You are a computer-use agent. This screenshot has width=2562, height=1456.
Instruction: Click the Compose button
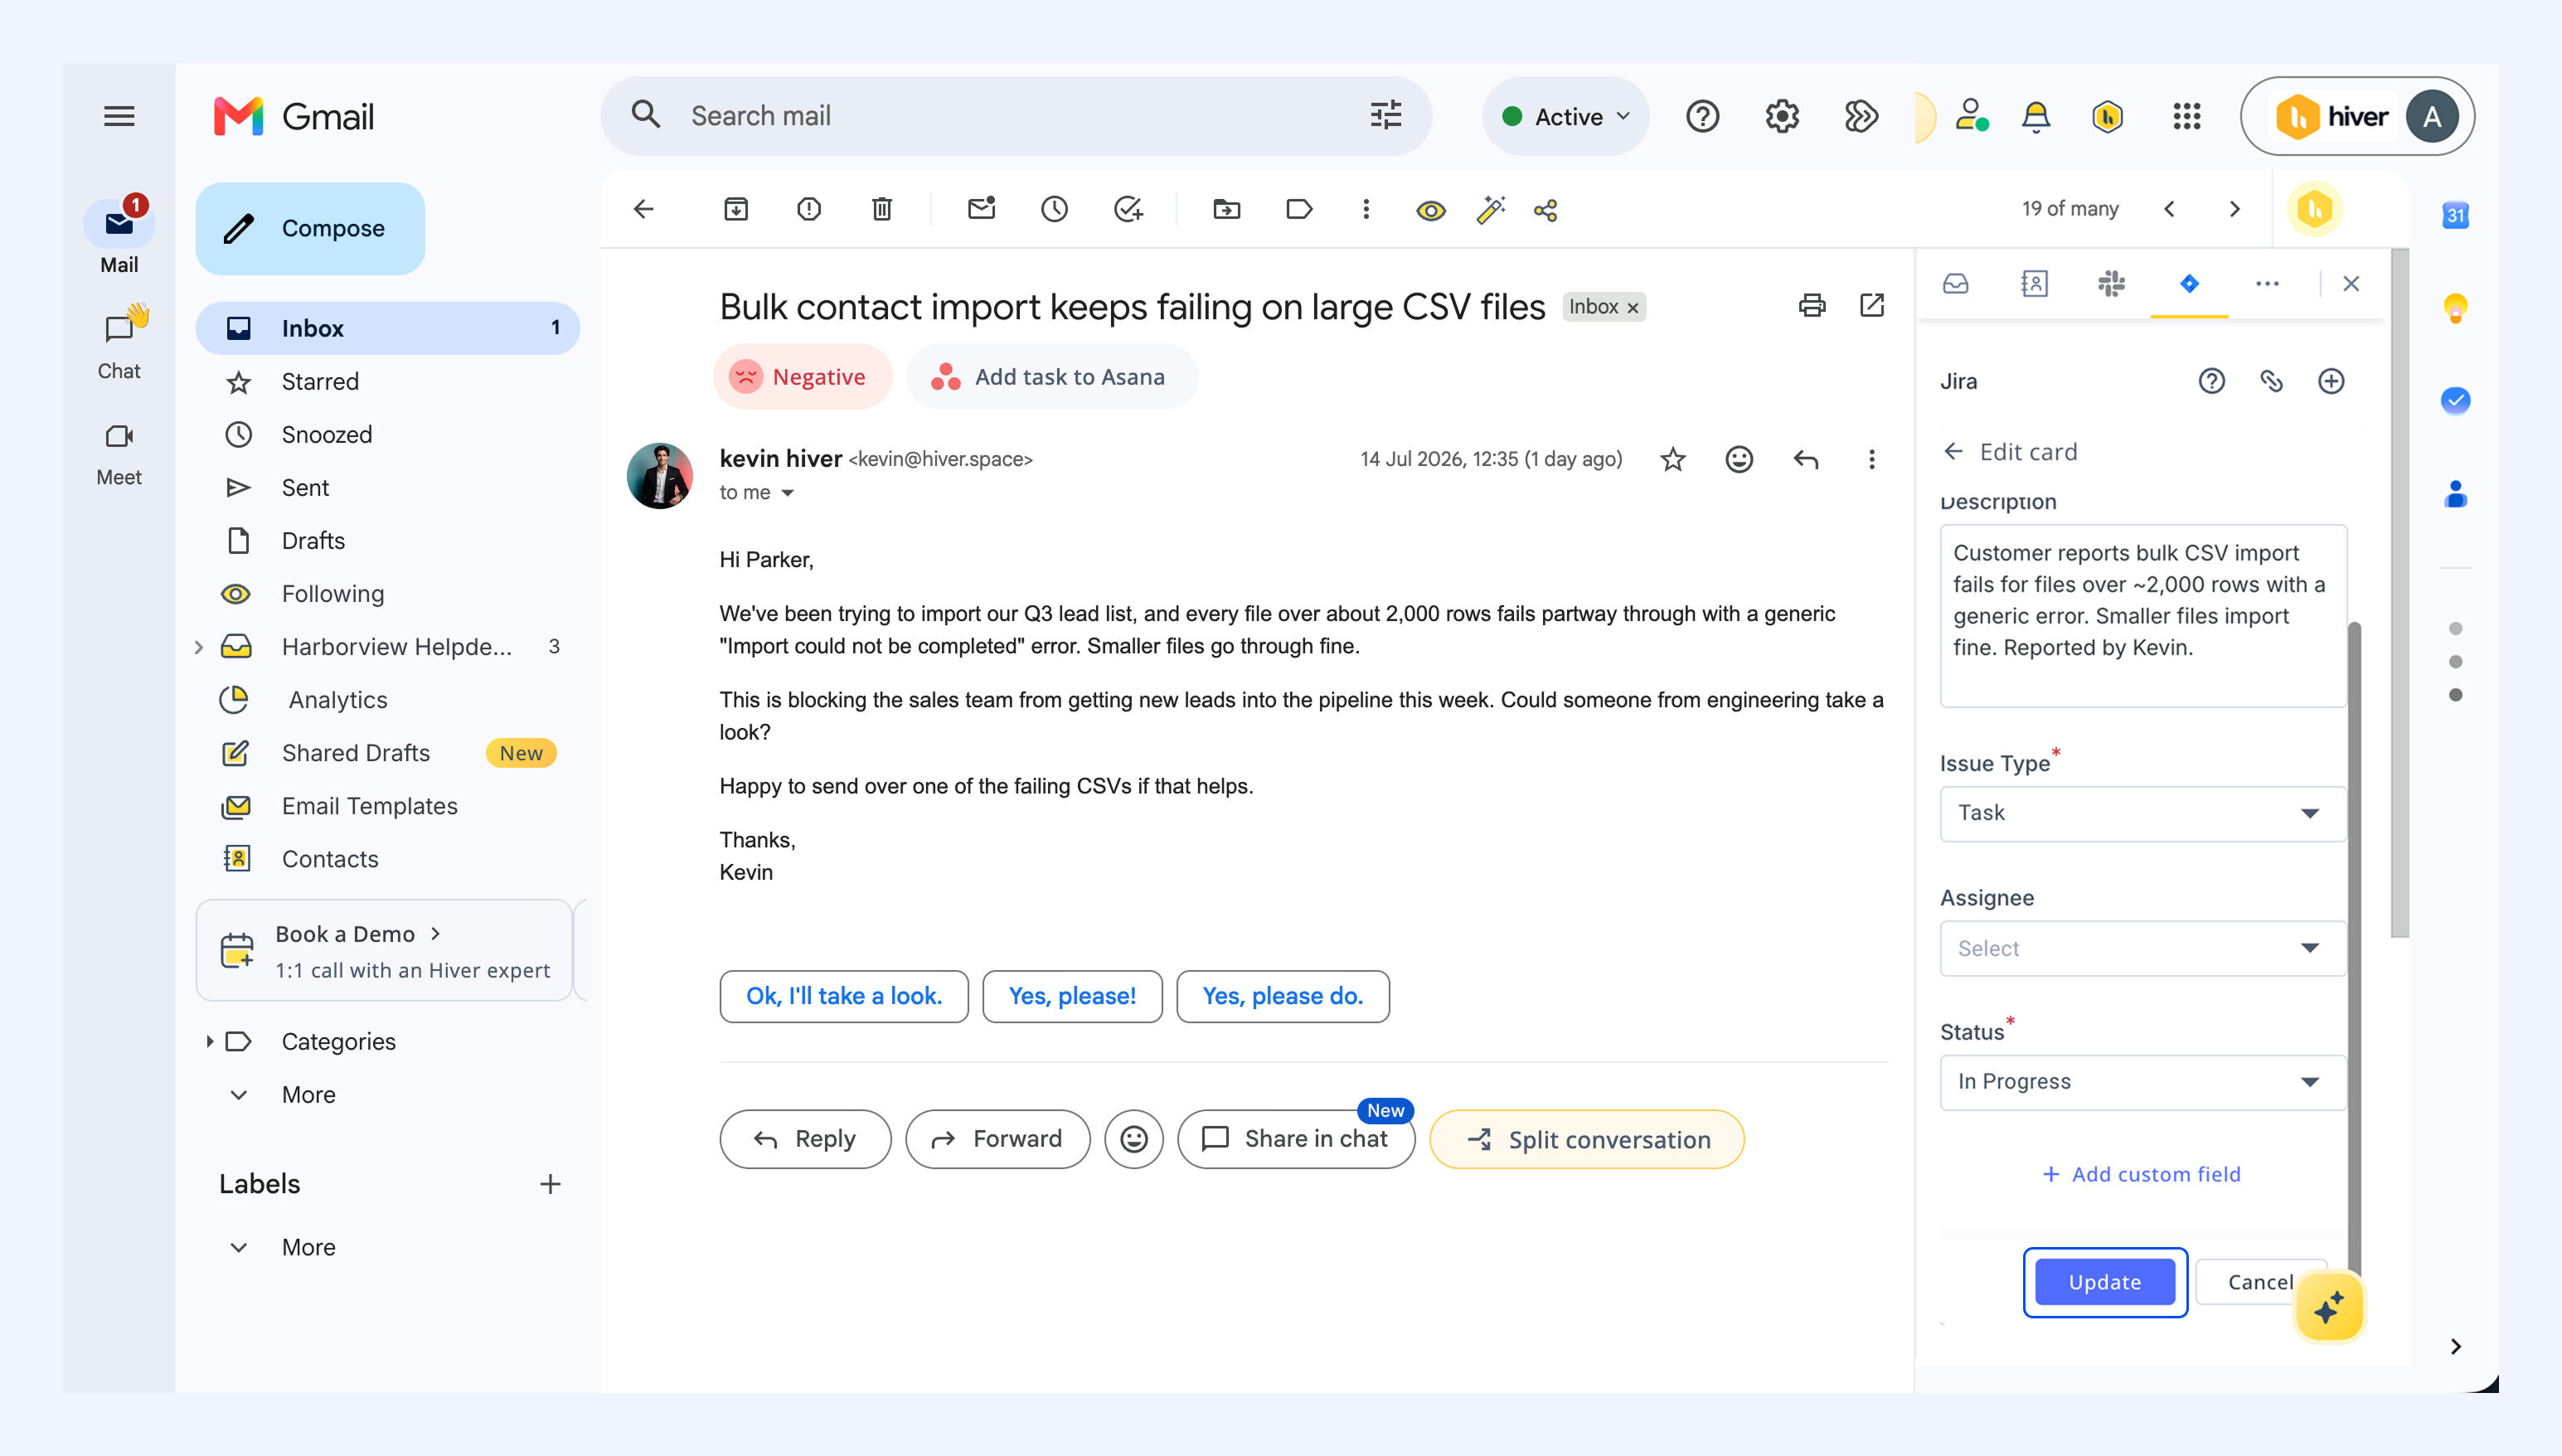click(x=310, y=228)
